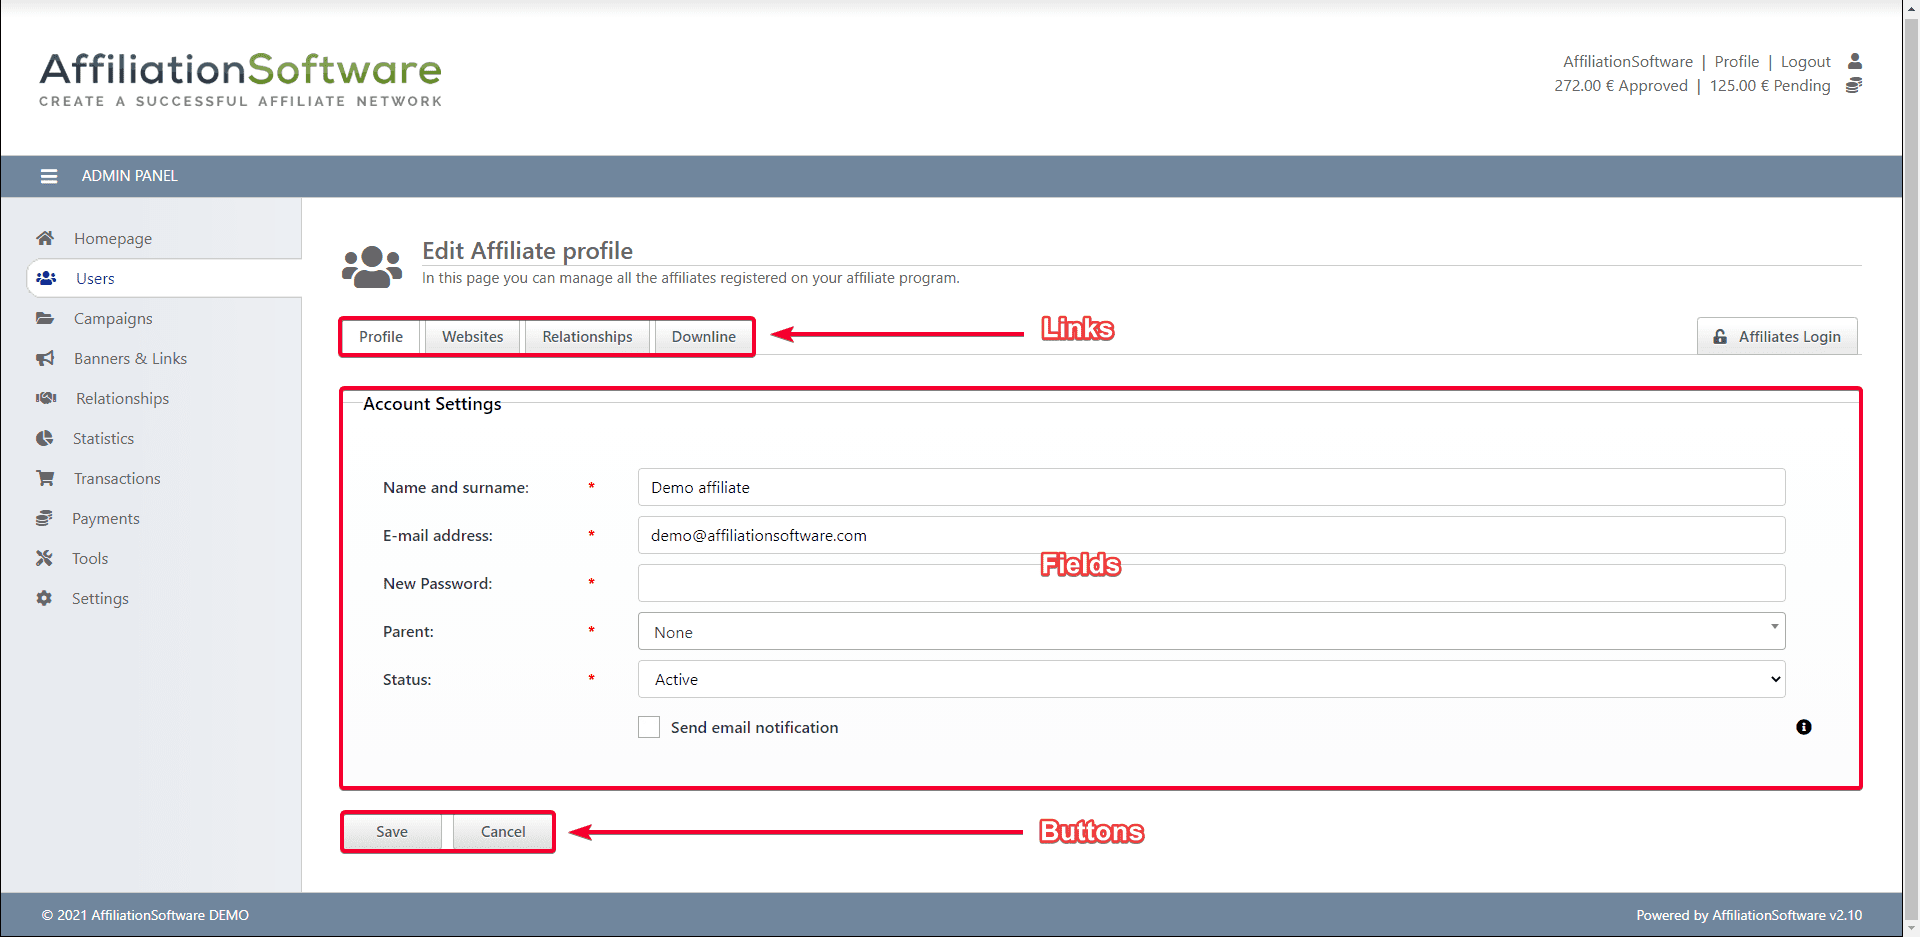Open the Downline tab
The height and width of the screenshot is (937, 1920).
[703, 337]
